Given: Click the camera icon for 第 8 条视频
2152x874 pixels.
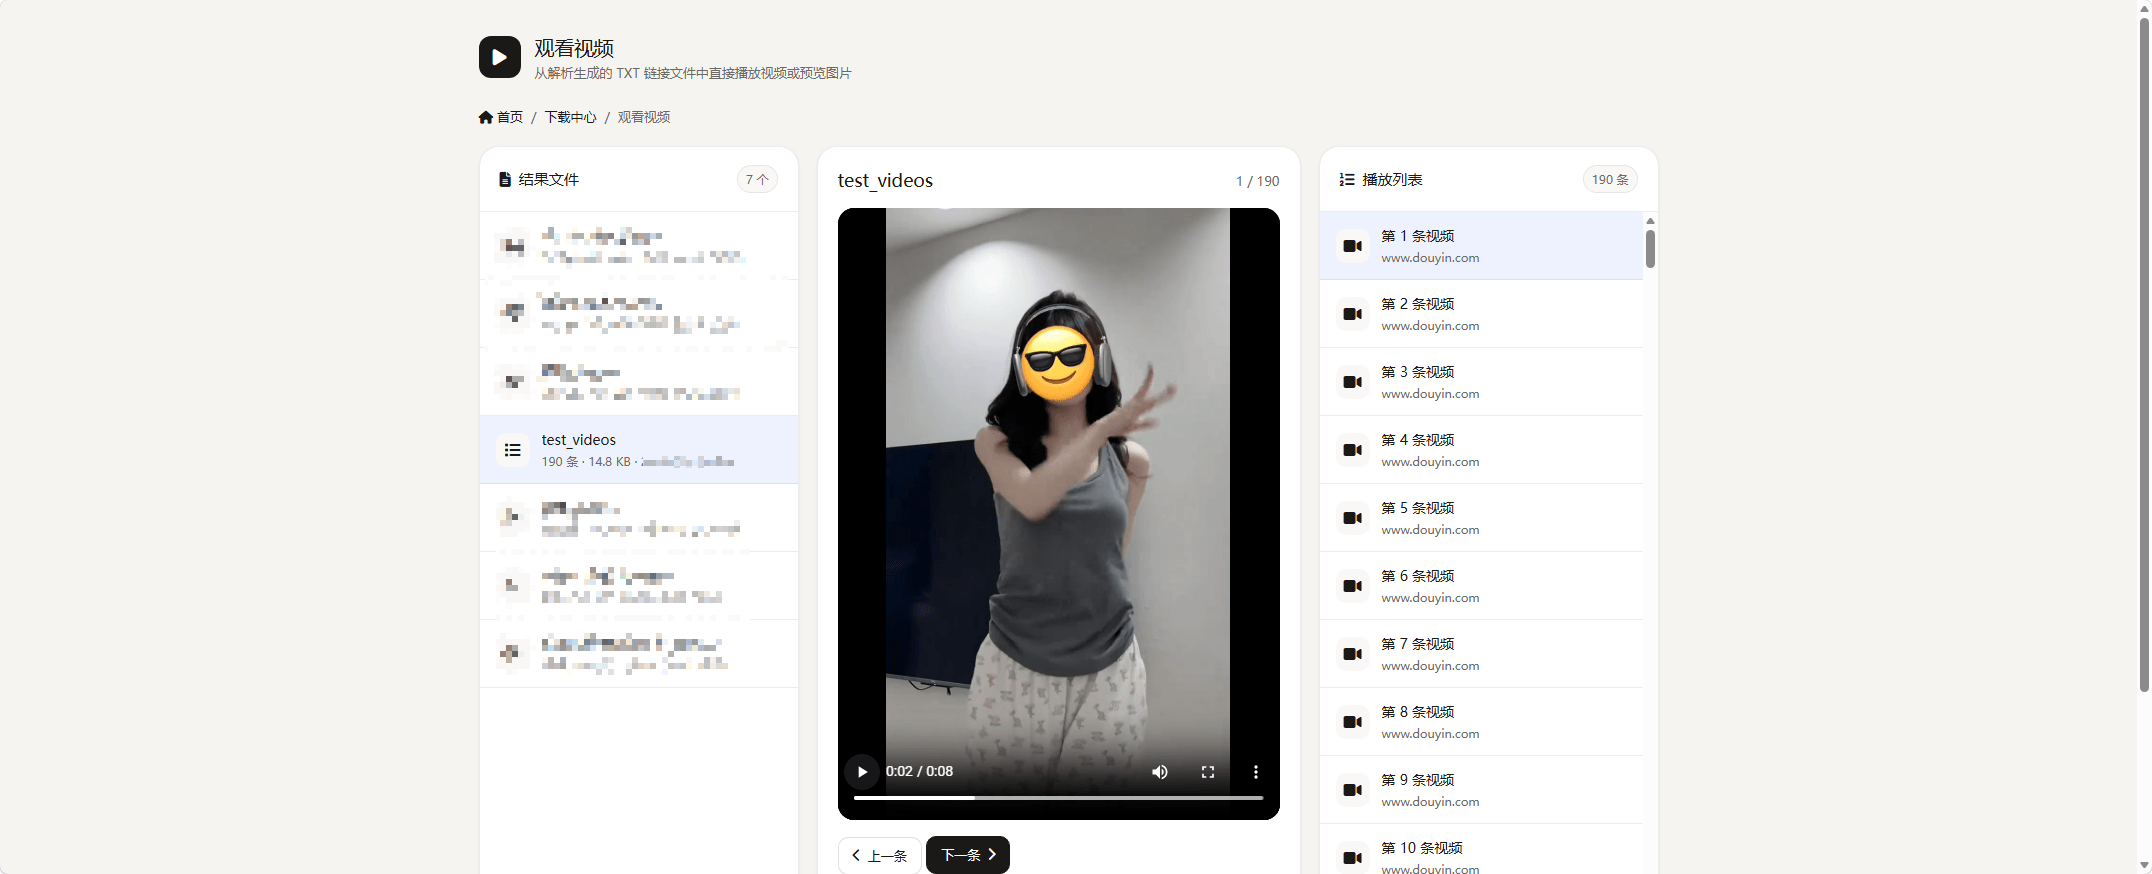Looking at the screenshot, I should (x=1353, y=722).
